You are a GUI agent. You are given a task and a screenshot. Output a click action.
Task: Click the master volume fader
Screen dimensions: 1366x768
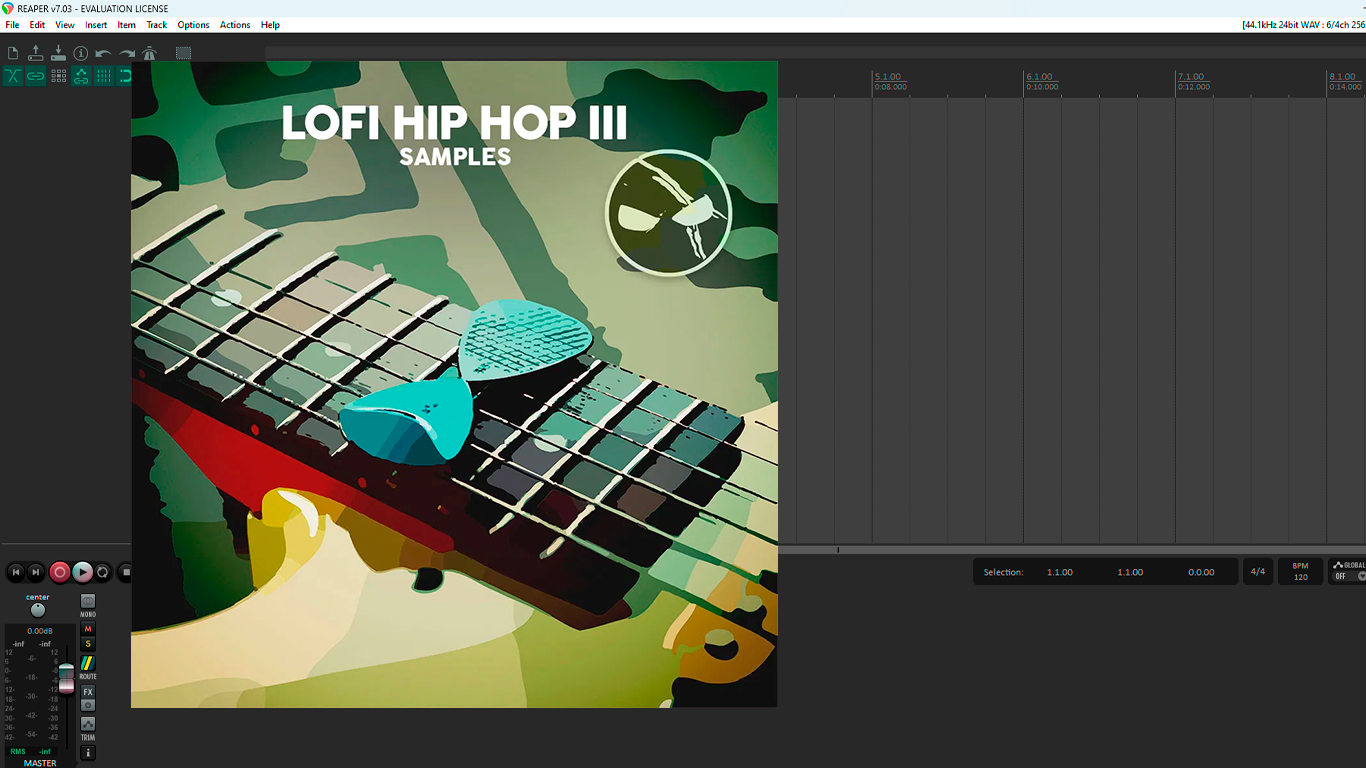tap(66, 677)
